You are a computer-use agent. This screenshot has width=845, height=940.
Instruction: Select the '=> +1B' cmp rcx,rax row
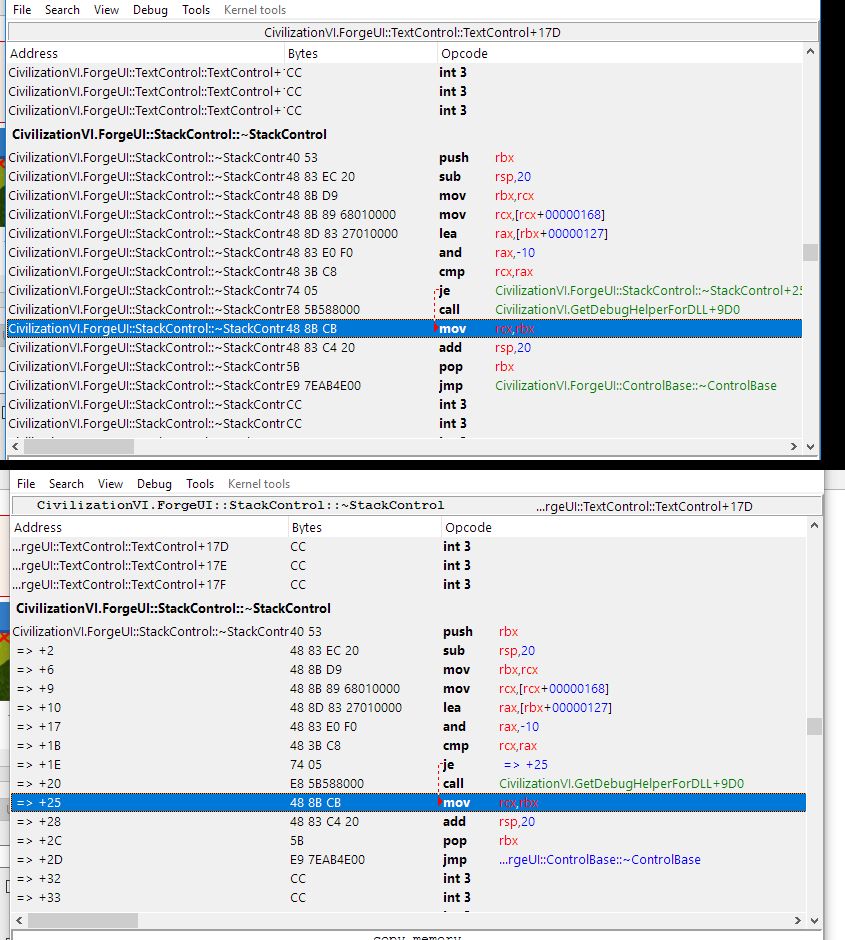409,746
